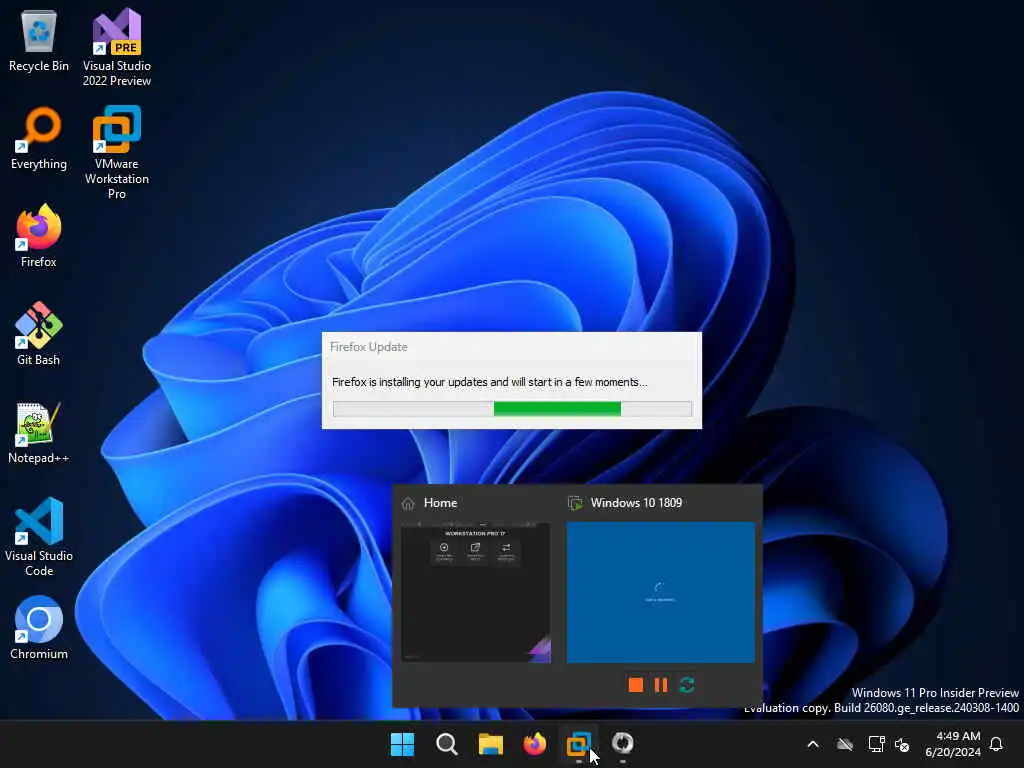This screenshot has width=1024, height=768.
Task: Click the Home preview title label
Action: pyautogui.click(x=440, y=503)
